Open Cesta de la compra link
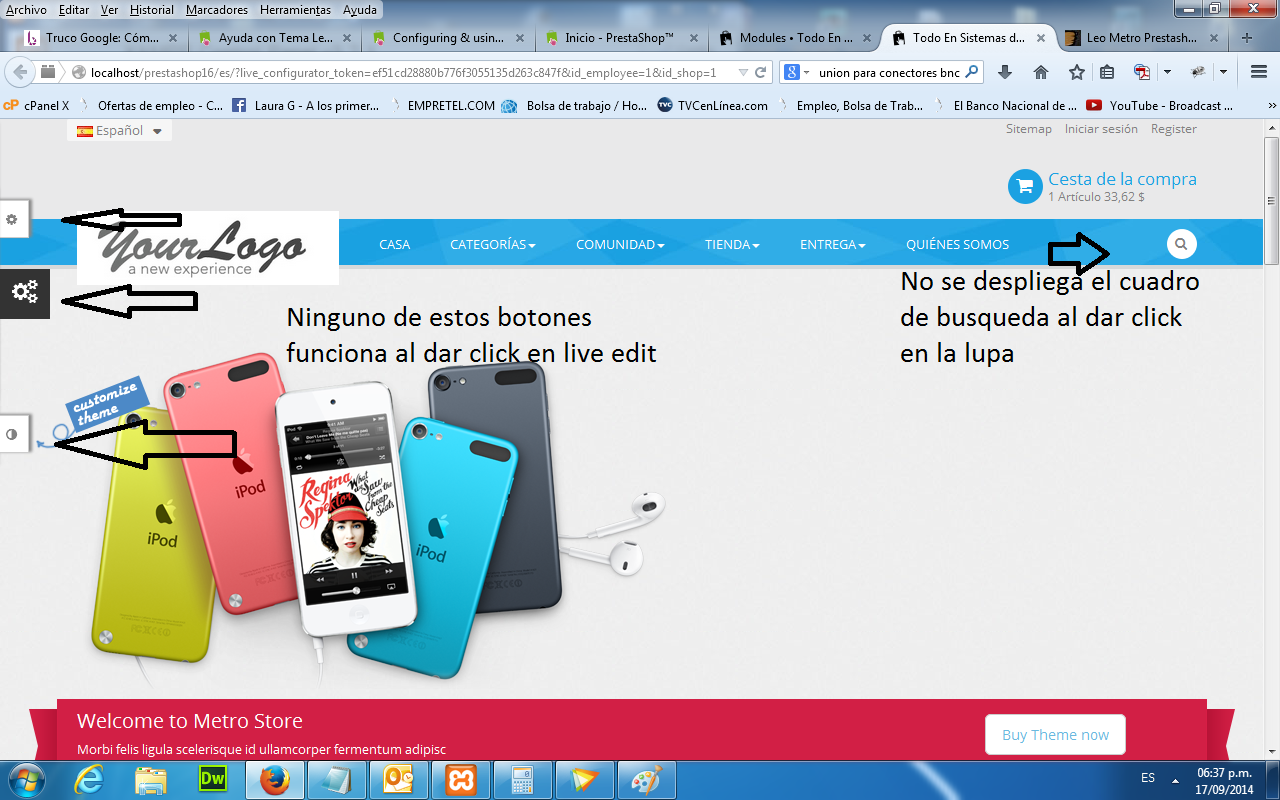 (1122, 179)
